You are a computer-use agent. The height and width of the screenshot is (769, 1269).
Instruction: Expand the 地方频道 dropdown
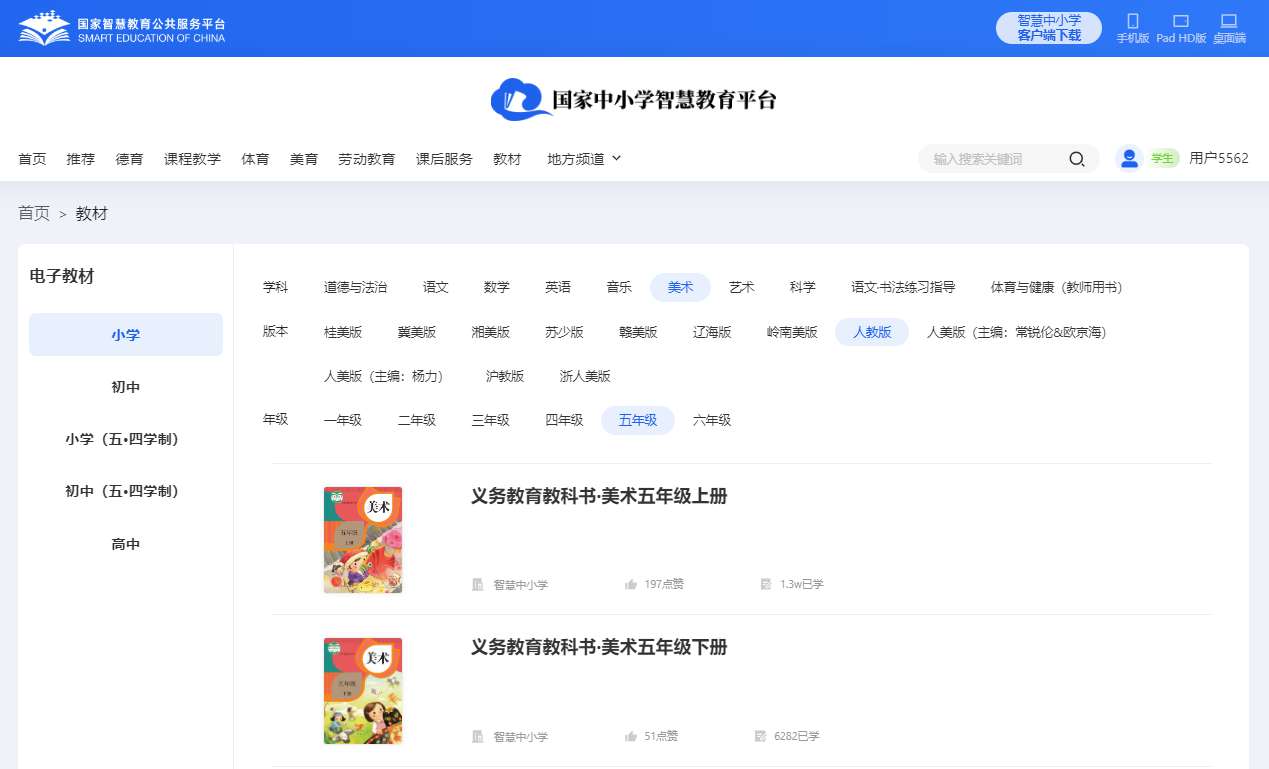584,159
